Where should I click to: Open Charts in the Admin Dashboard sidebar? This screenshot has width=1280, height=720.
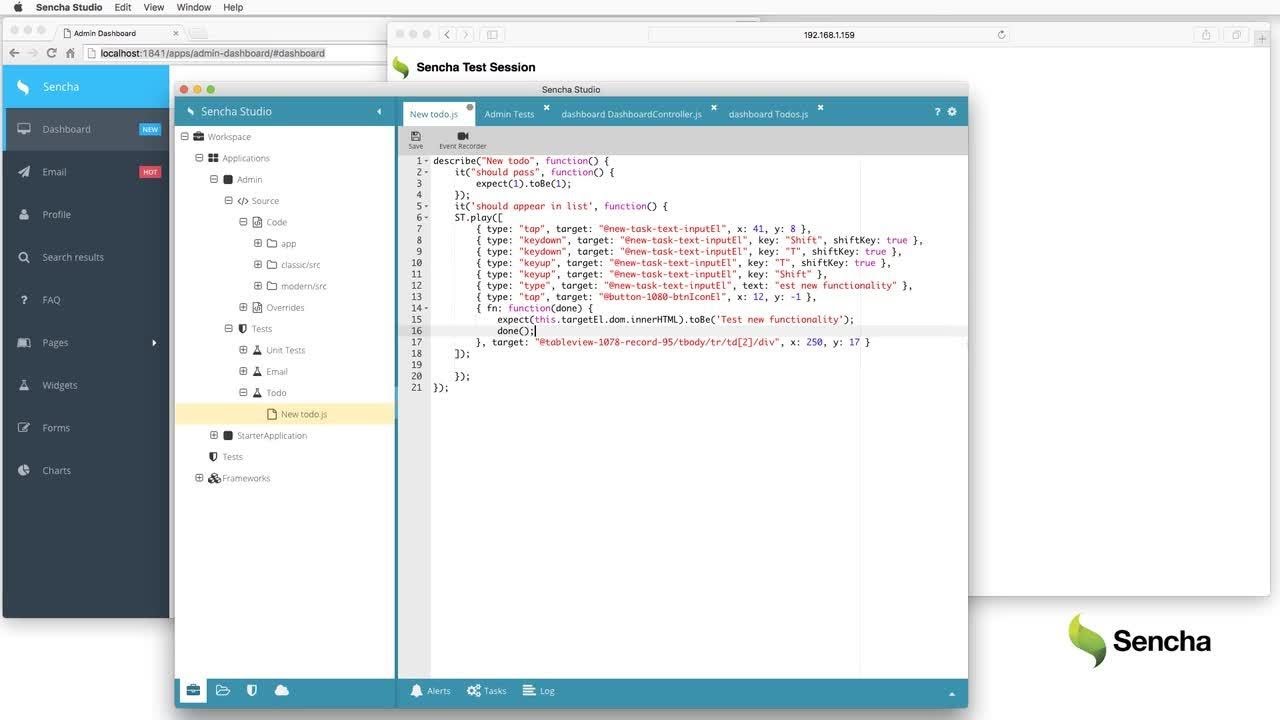86,470
